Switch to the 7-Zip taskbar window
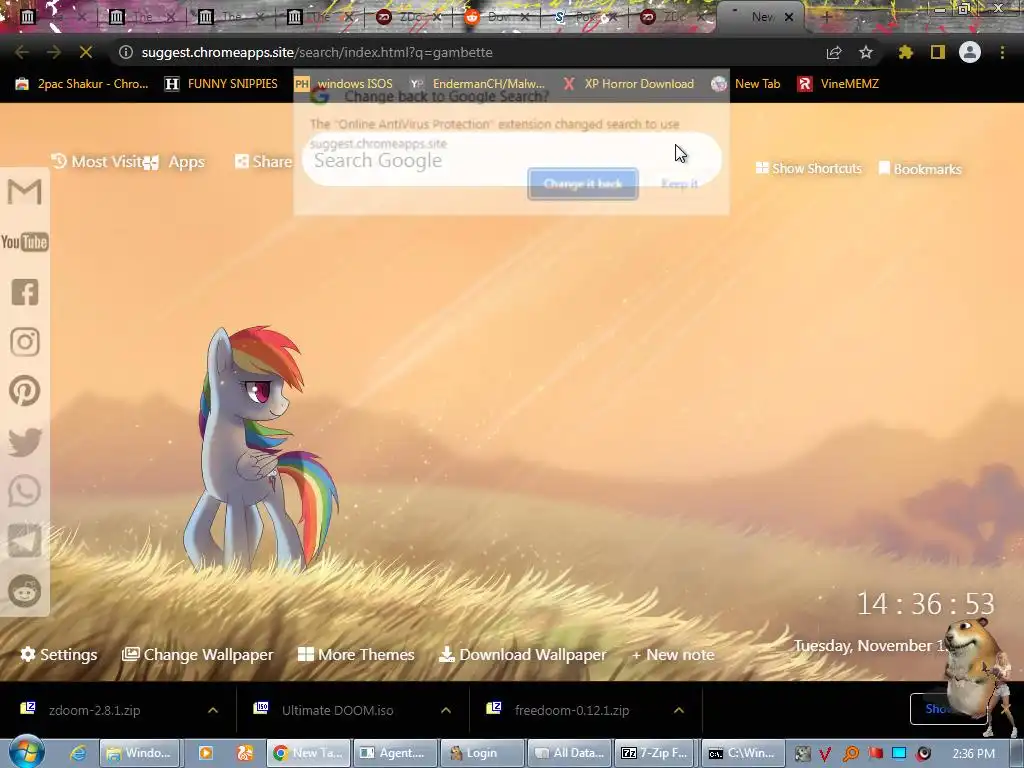The image size is (1024, 768). click(657, 753)
